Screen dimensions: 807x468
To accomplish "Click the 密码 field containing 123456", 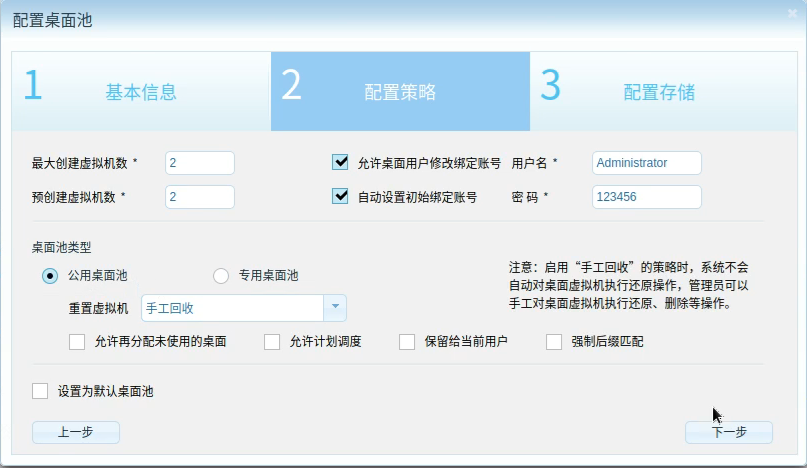I will point(646,197).
